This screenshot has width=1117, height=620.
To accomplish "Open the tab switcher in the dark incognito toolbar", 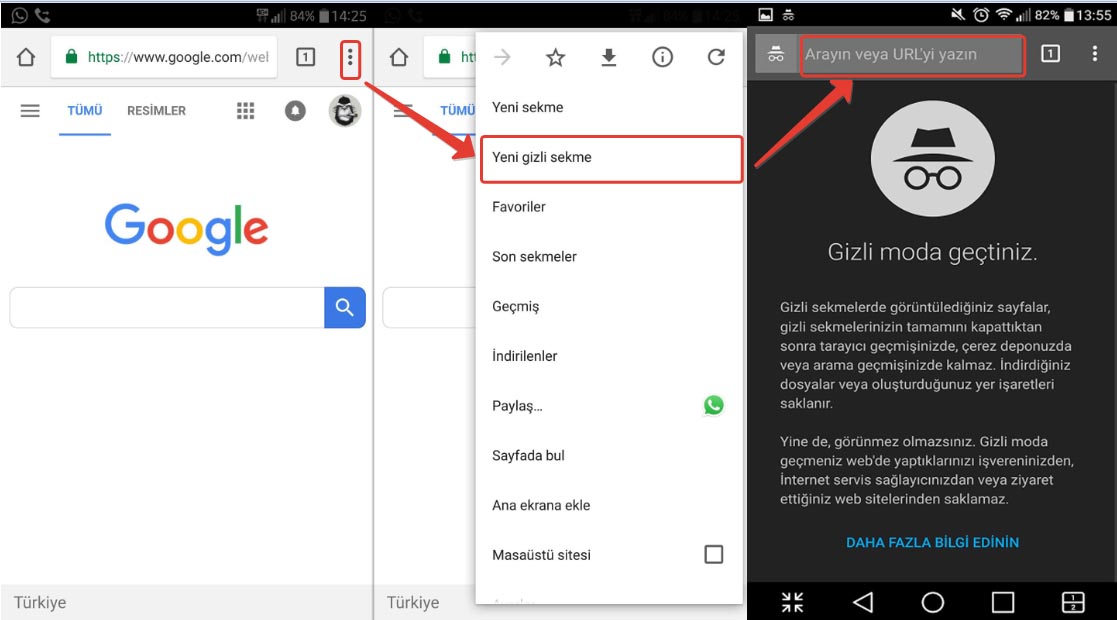I will [x=1050, y=54].
